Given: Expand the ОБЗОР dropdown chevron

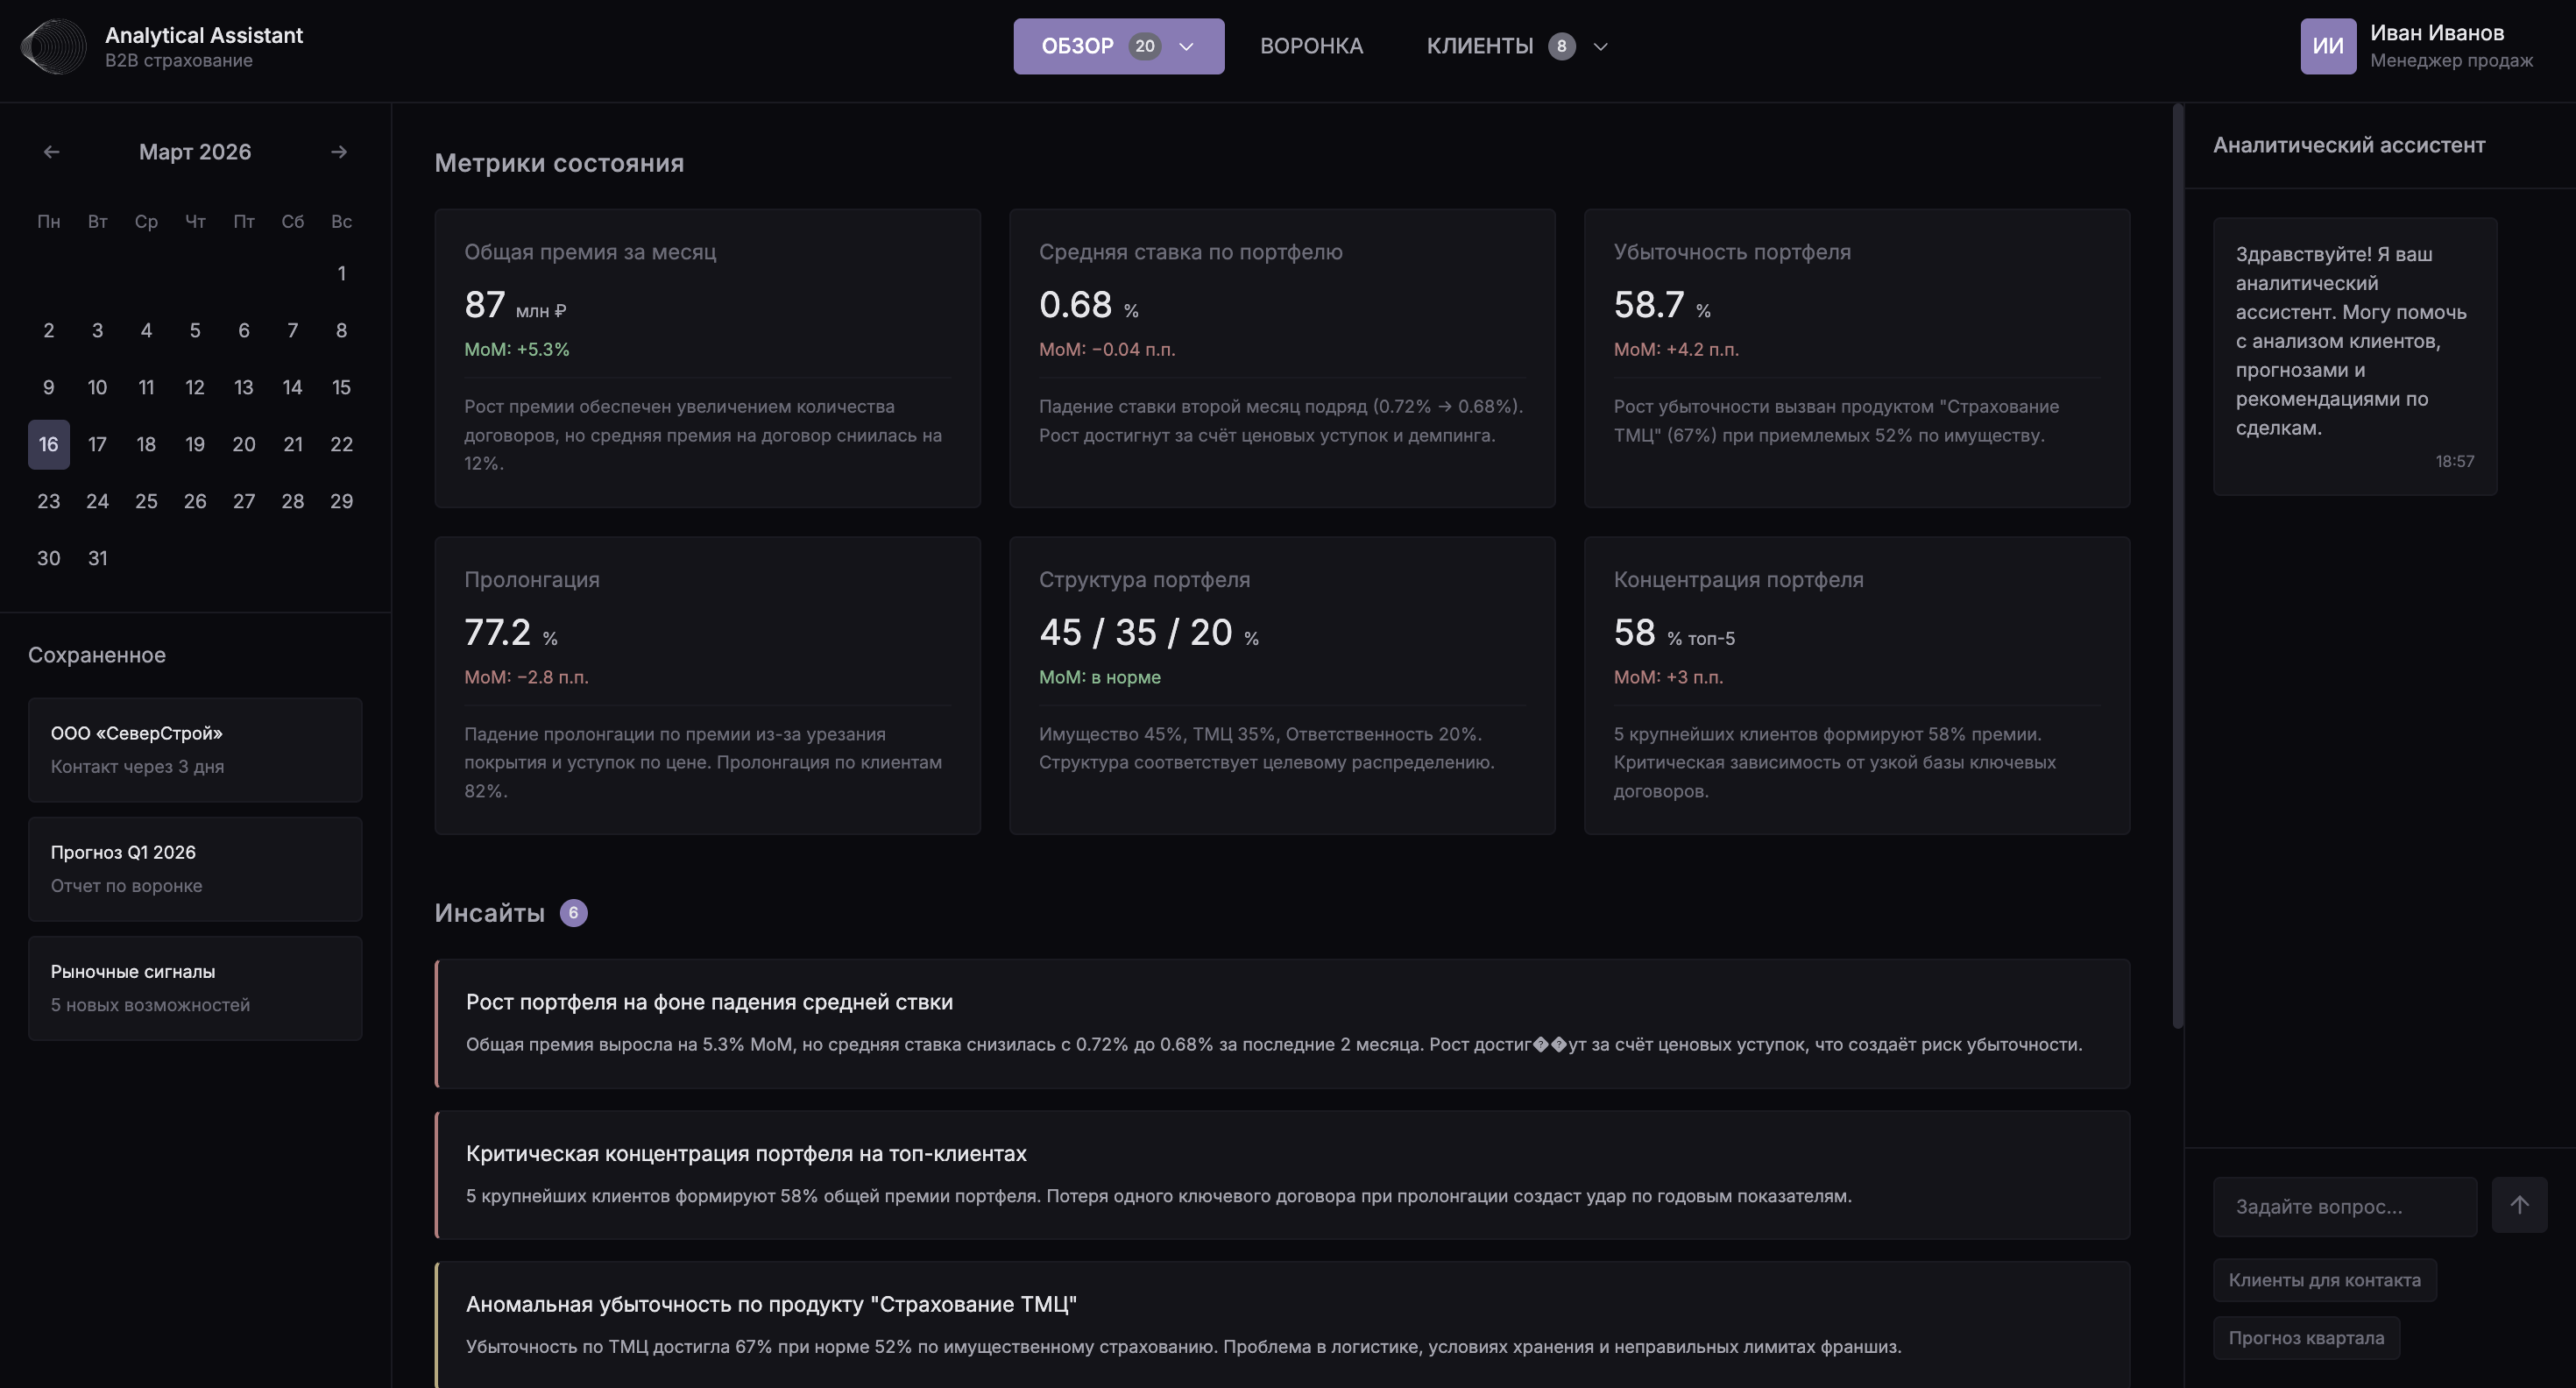Looking at the screenshot, I should (x=1187, y=46).
